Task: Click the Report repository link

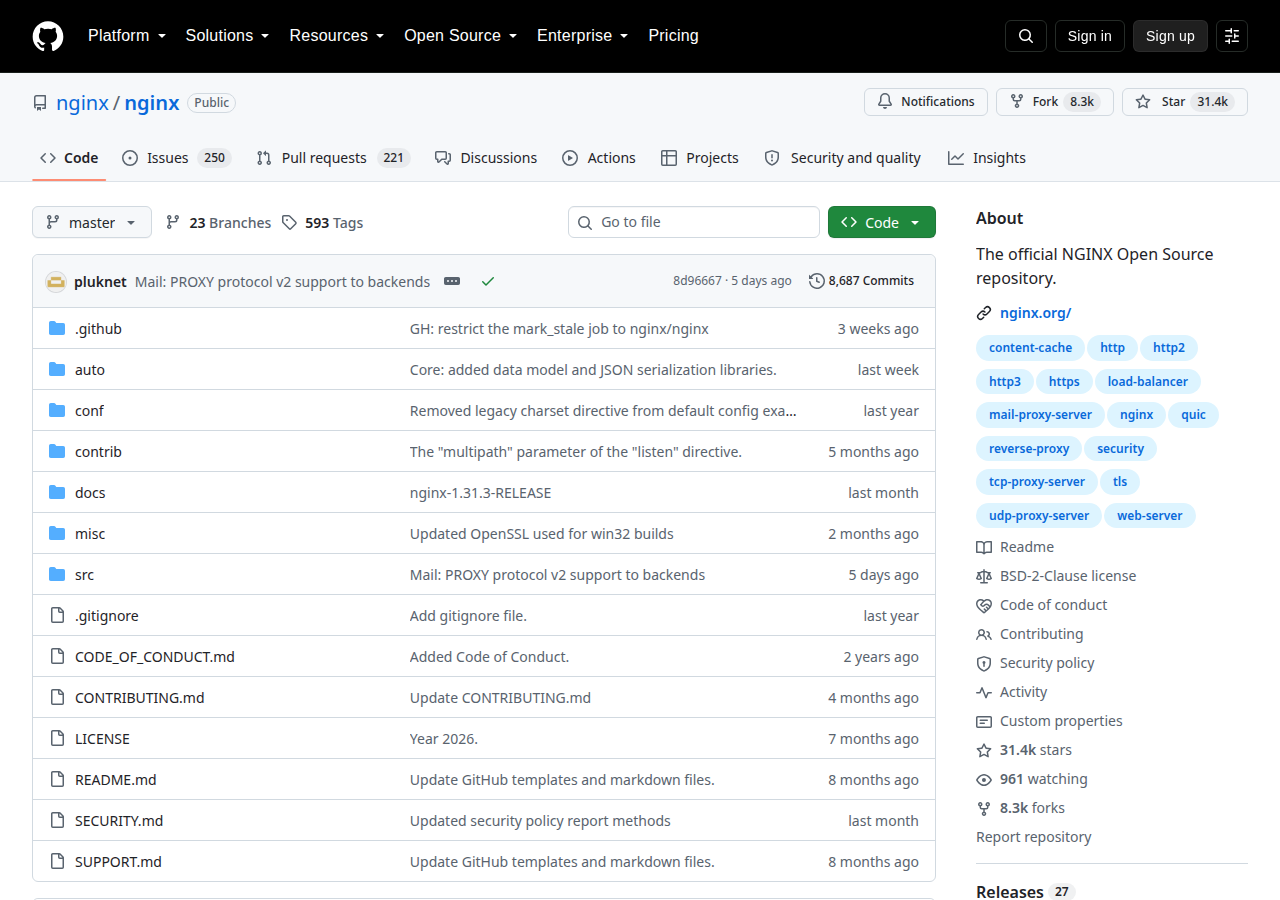Action: (1034, 837)
